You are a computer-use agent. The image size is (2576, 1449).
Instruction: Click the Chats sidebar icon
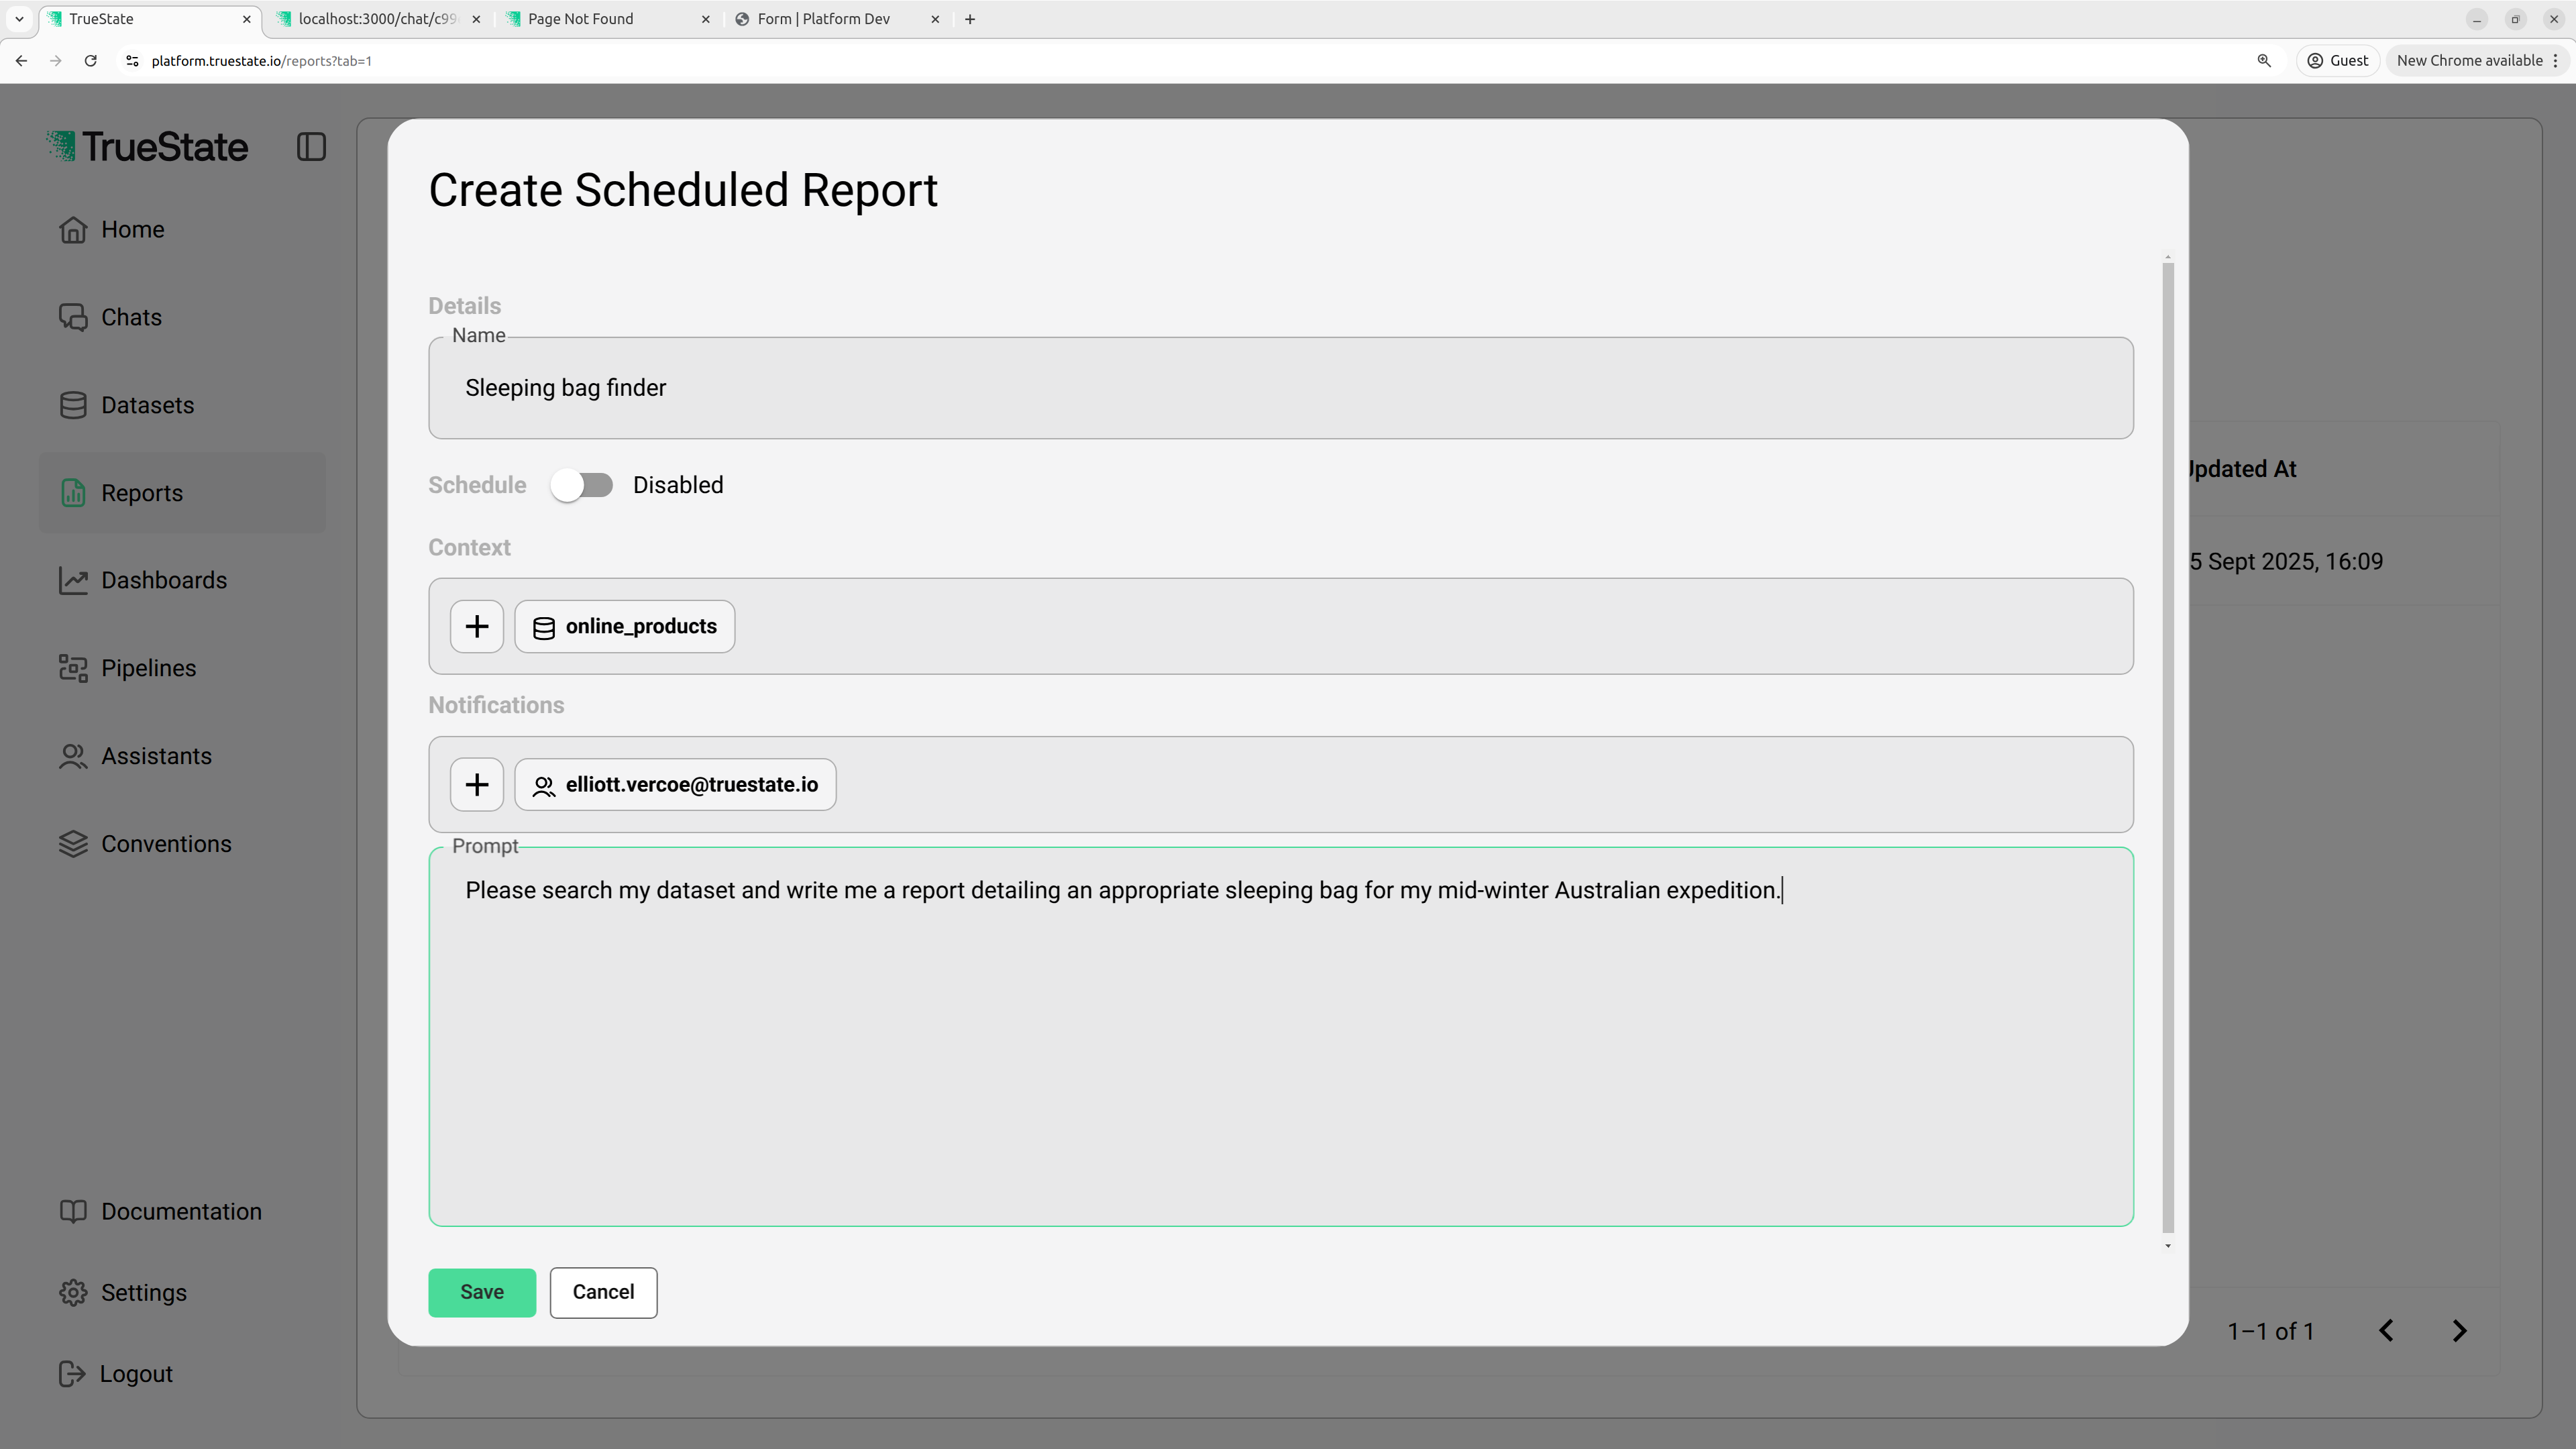[x=73, y=317]
